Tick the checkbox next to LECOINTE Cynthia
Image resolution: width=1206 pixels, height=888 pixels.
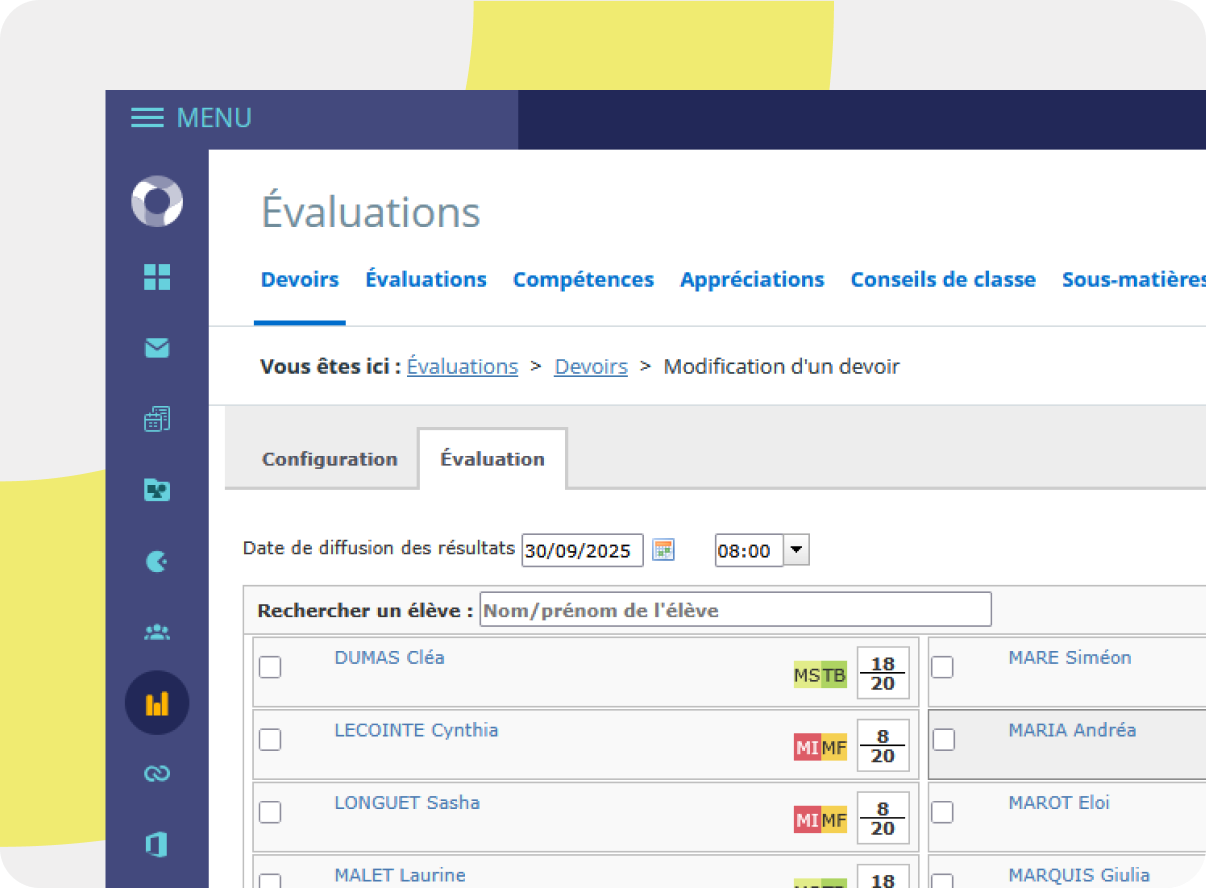tap(270, 740)
